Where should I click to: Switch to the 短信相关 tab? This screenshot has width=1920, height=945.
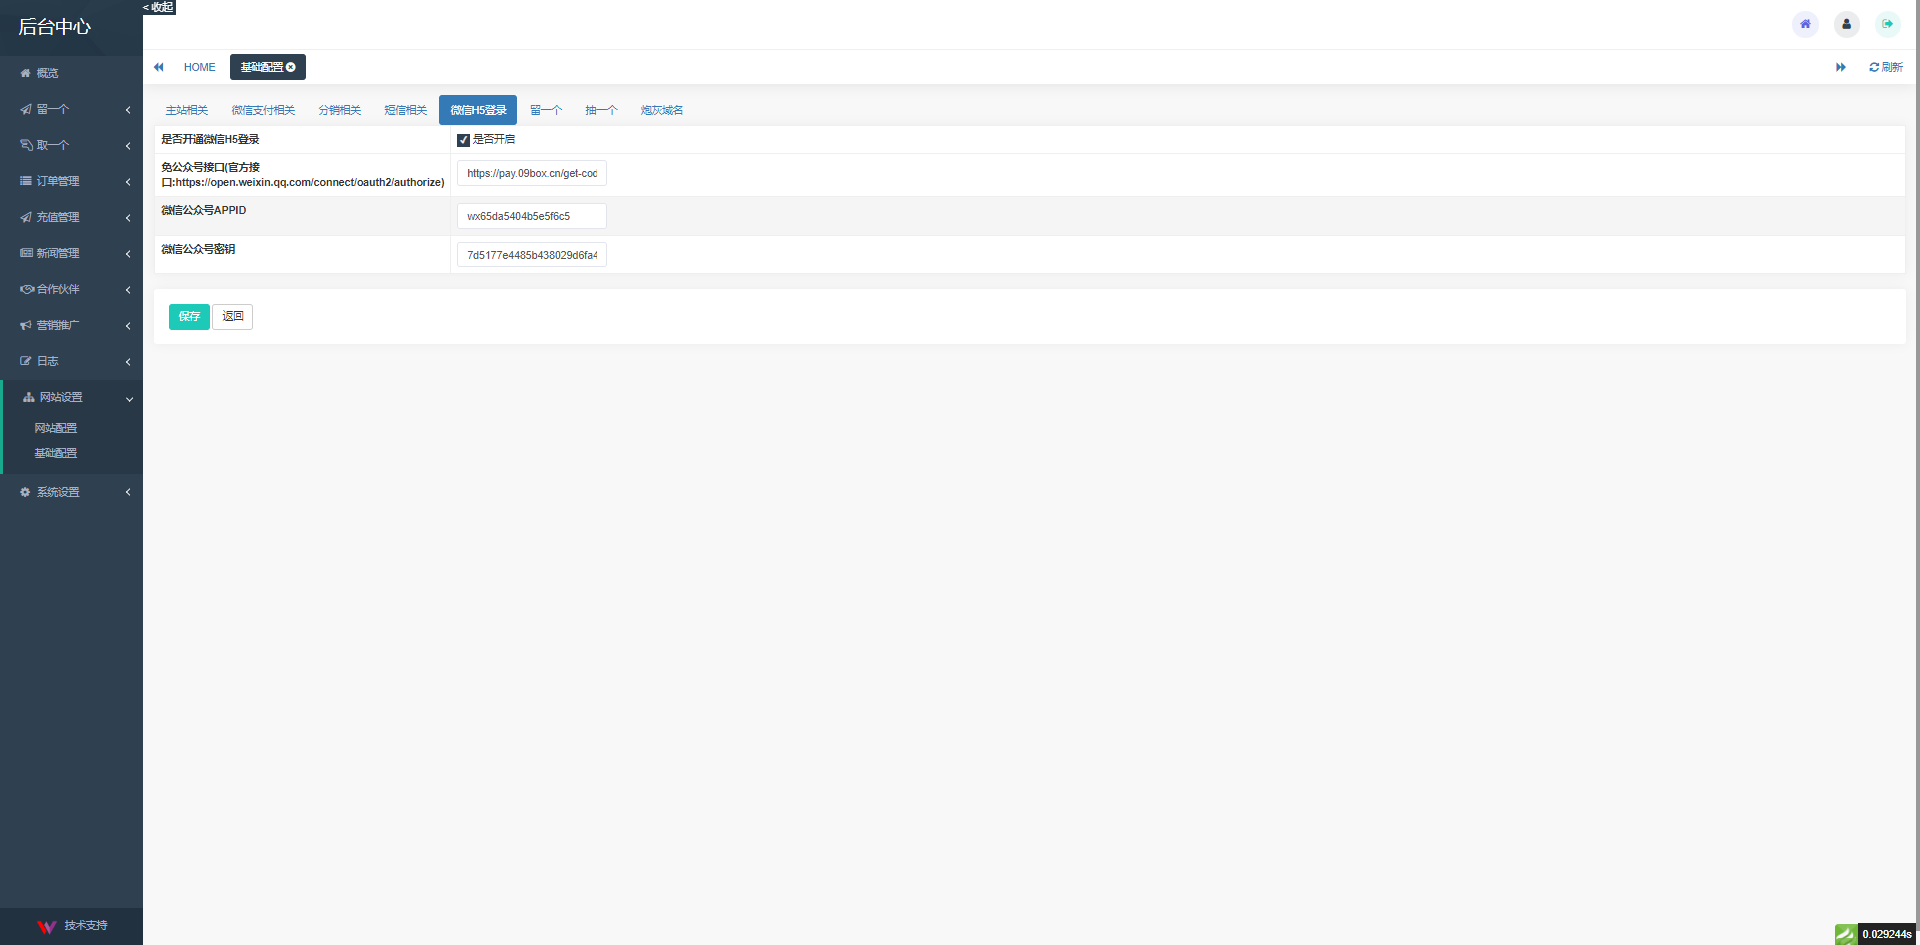pos(405,110)
